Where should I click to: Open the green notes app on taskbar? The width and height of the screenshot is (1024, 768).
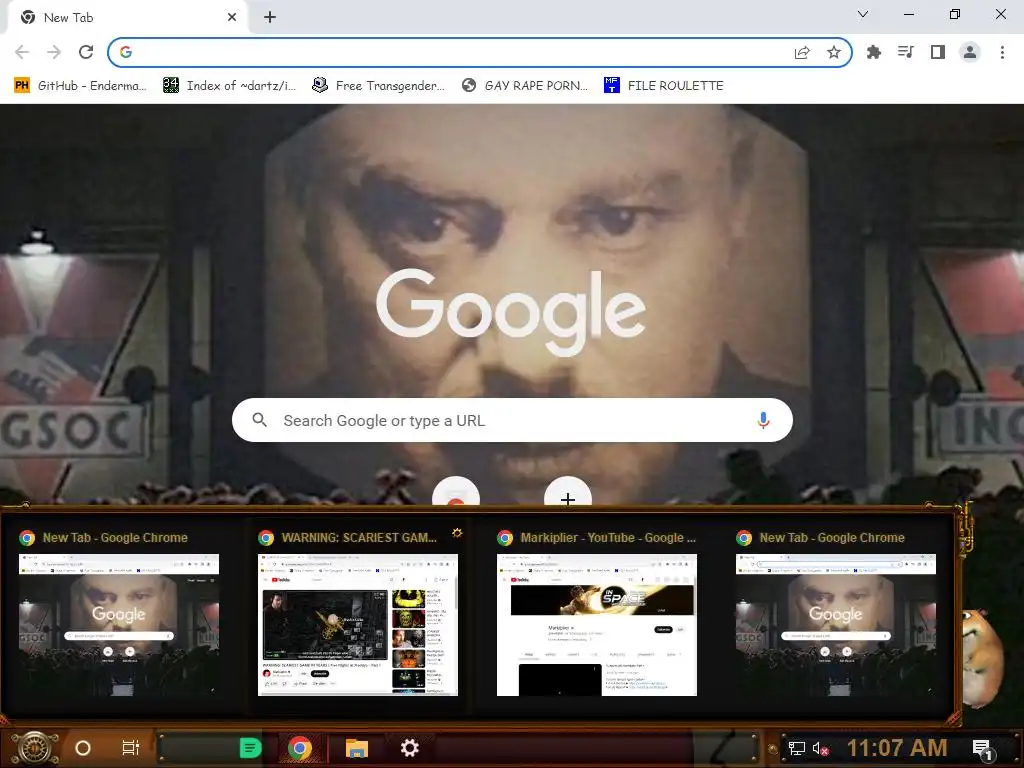(250, 748)
